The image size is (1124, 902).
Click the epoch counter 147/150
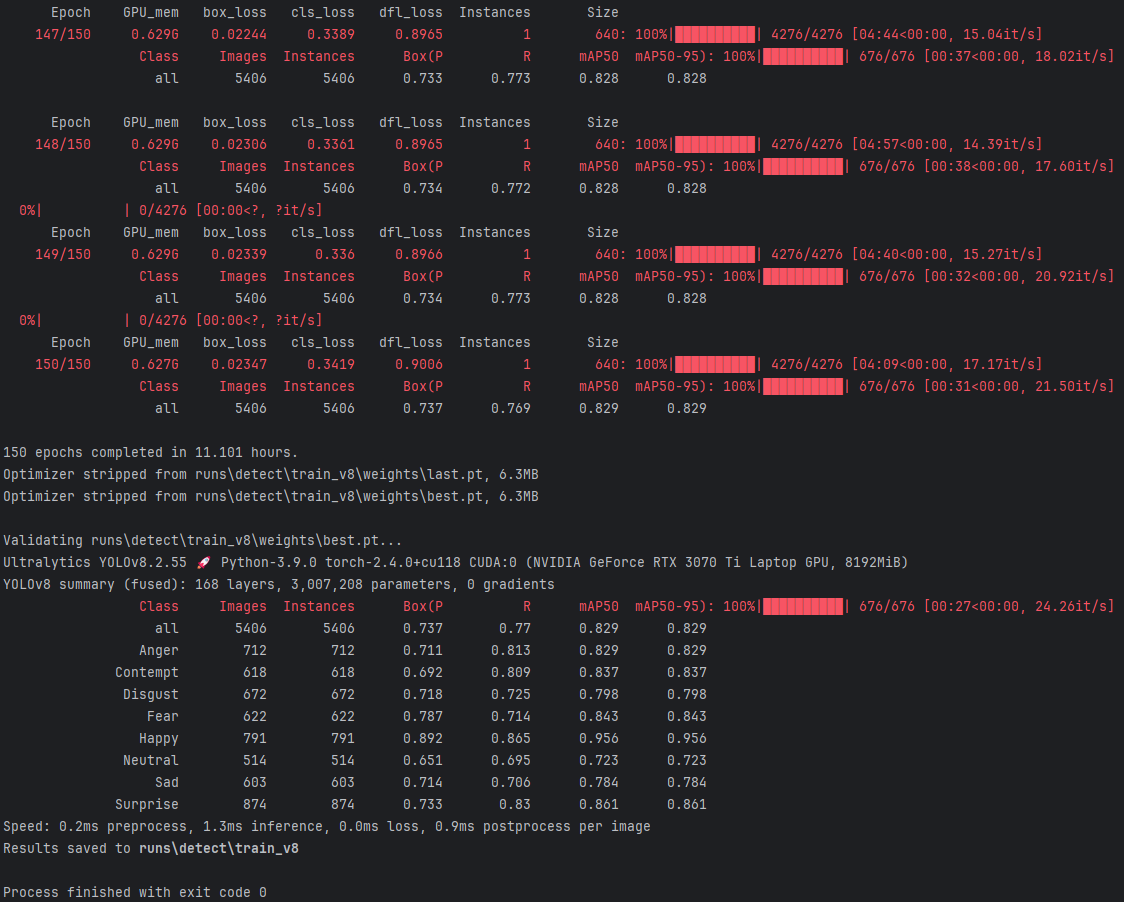point(63,34)
